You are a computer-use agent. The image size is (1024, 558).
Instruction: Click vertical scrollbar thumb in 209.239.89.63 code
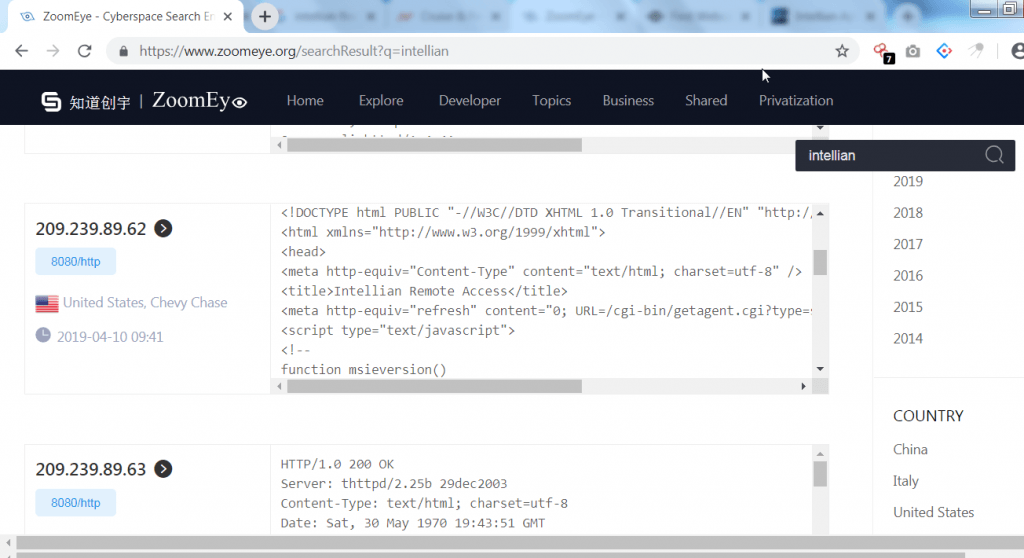pyautogui.click(x=820, y=474)
